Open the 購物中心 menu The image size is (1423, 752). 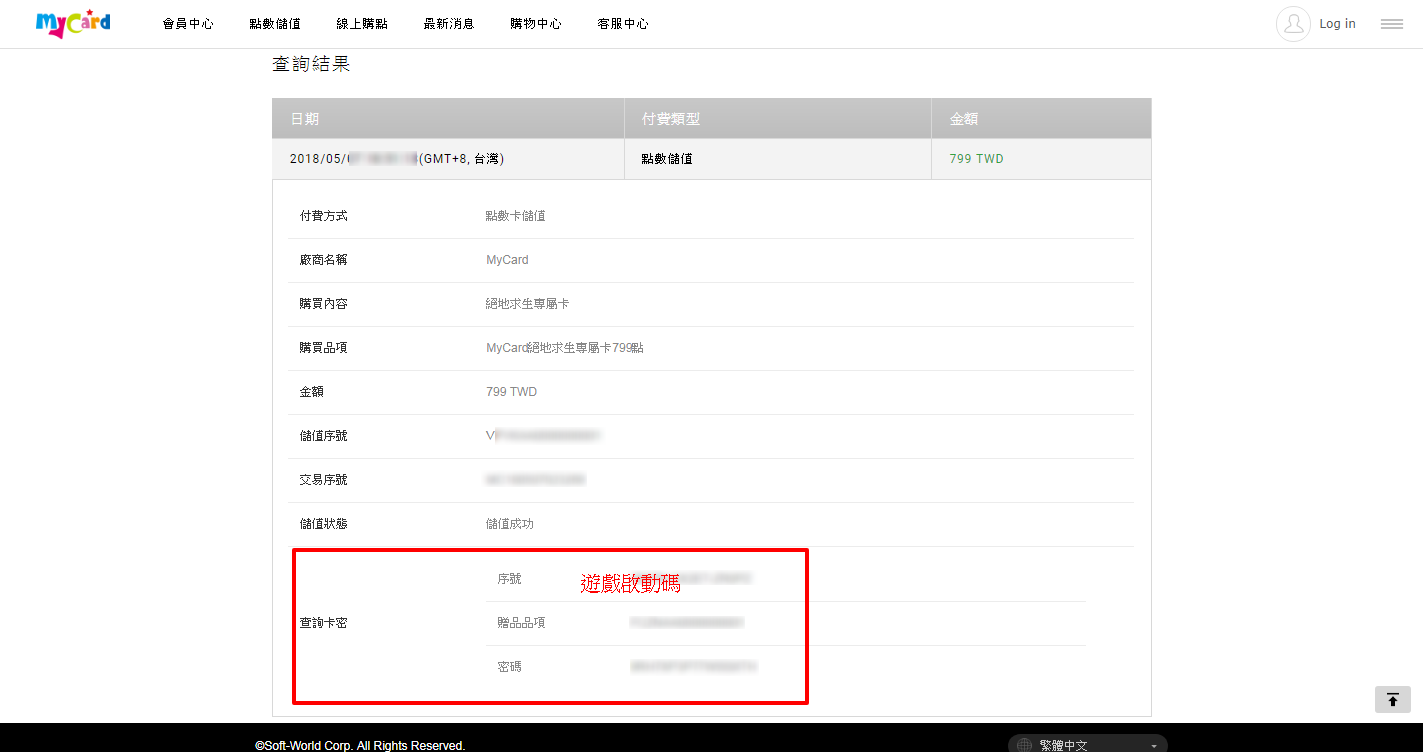click(536, 24)
